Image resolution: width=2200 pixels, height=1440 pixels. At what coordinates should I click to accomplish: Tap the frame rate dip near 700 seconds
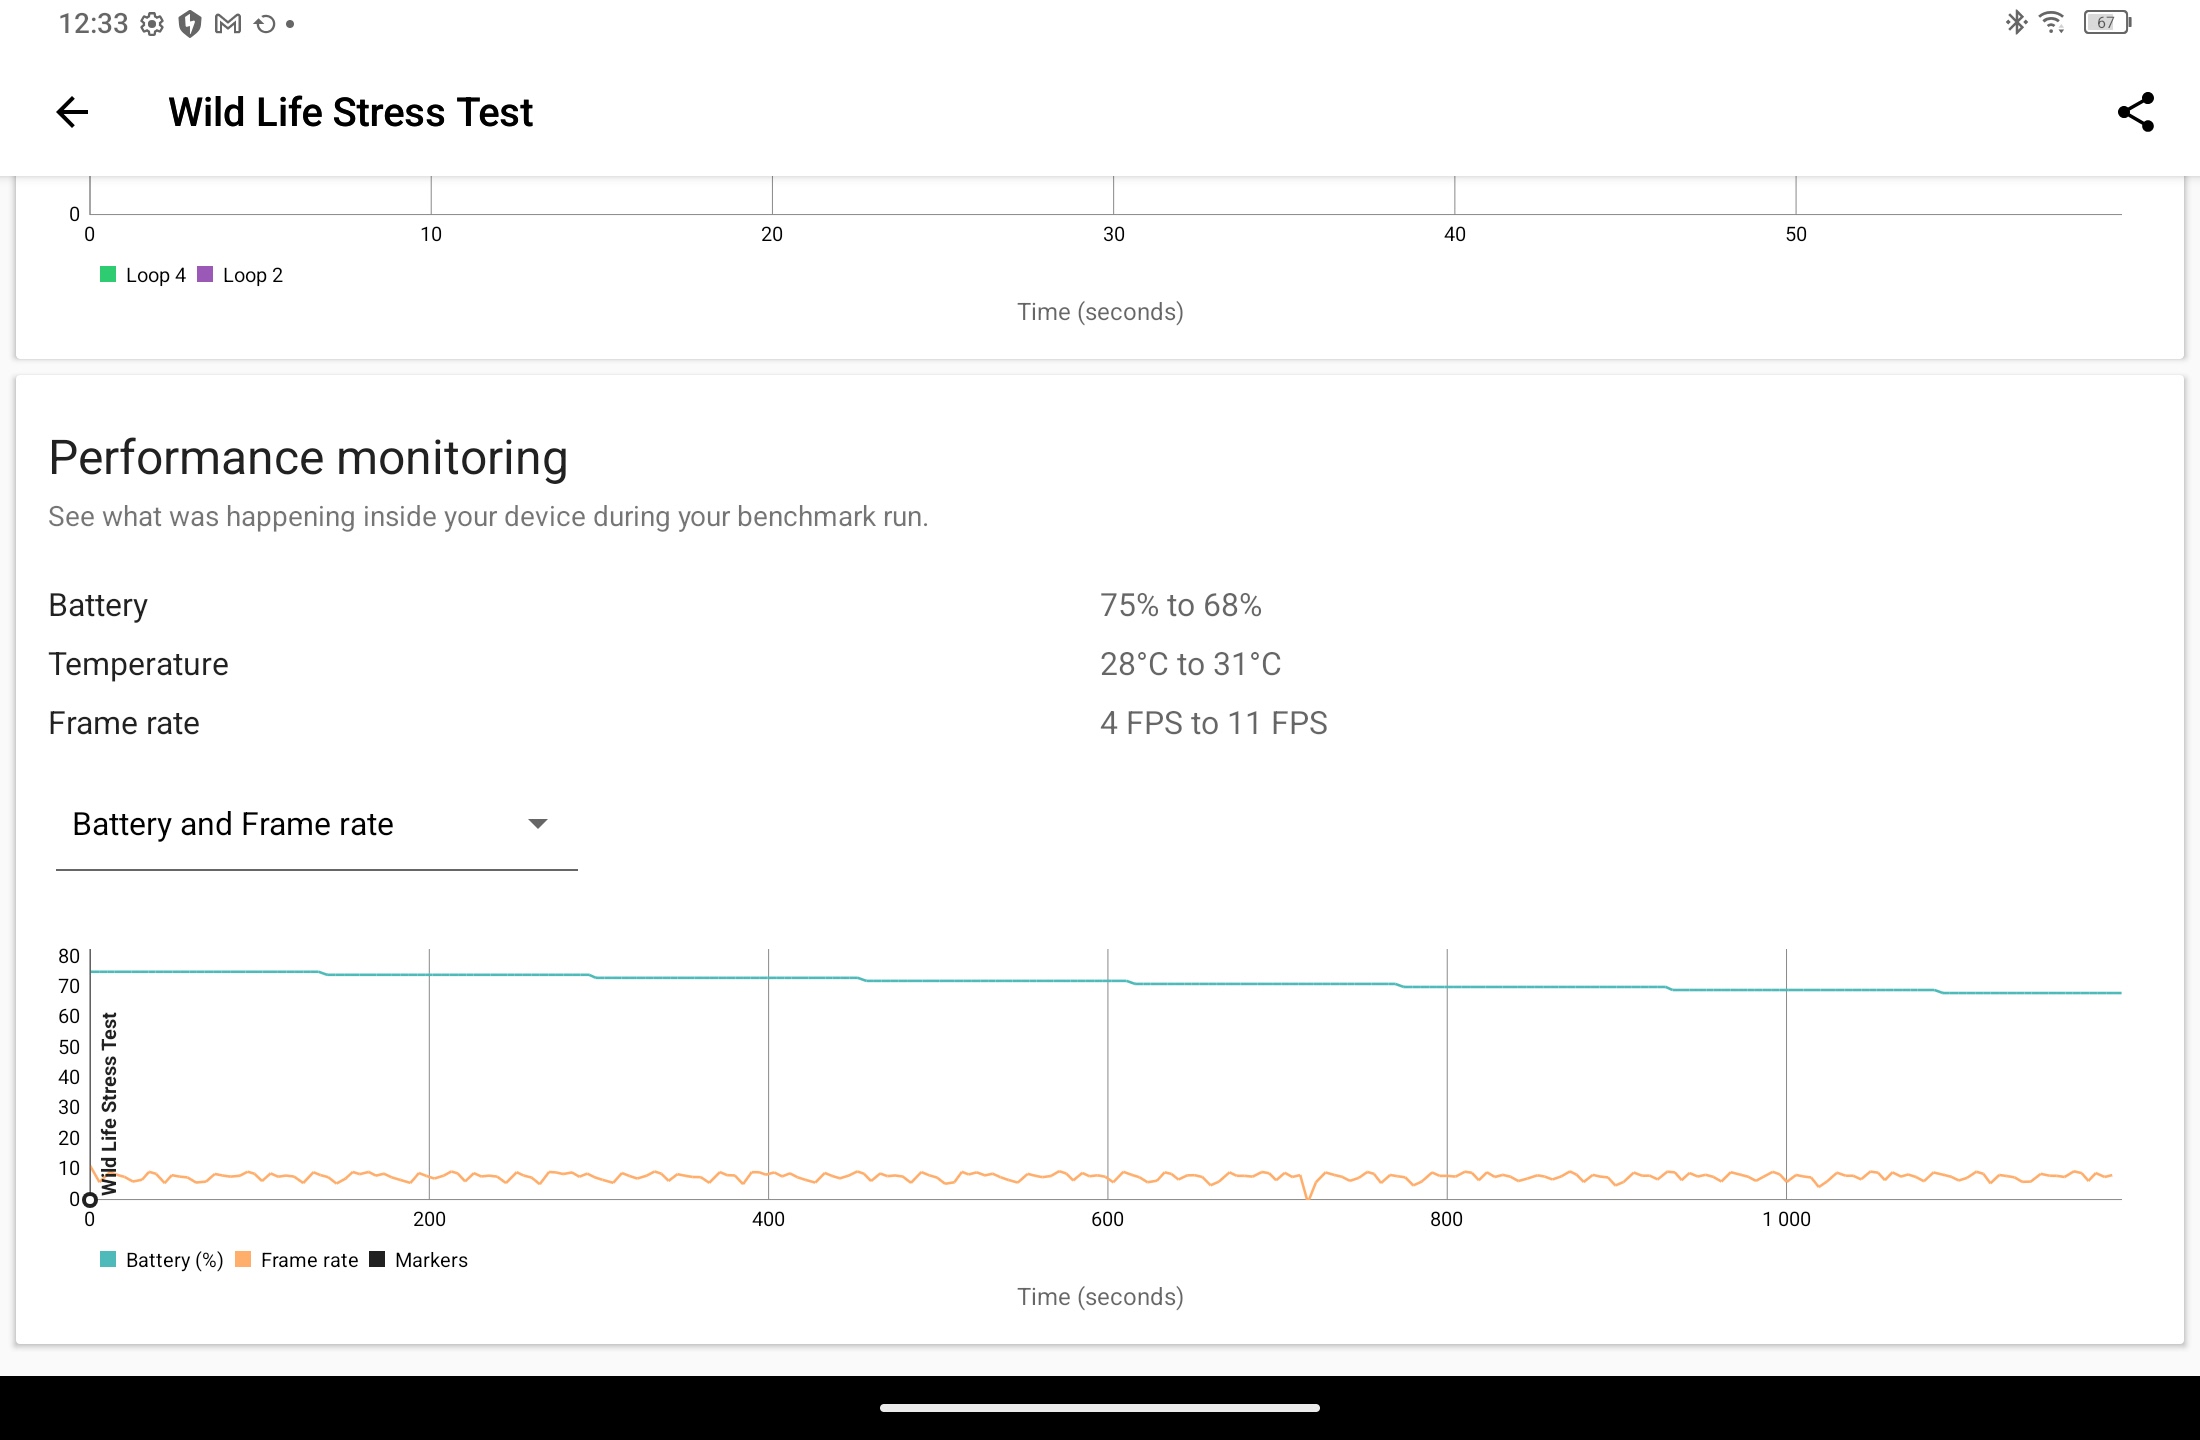pyautogui.click(x=1308, y=1192)
